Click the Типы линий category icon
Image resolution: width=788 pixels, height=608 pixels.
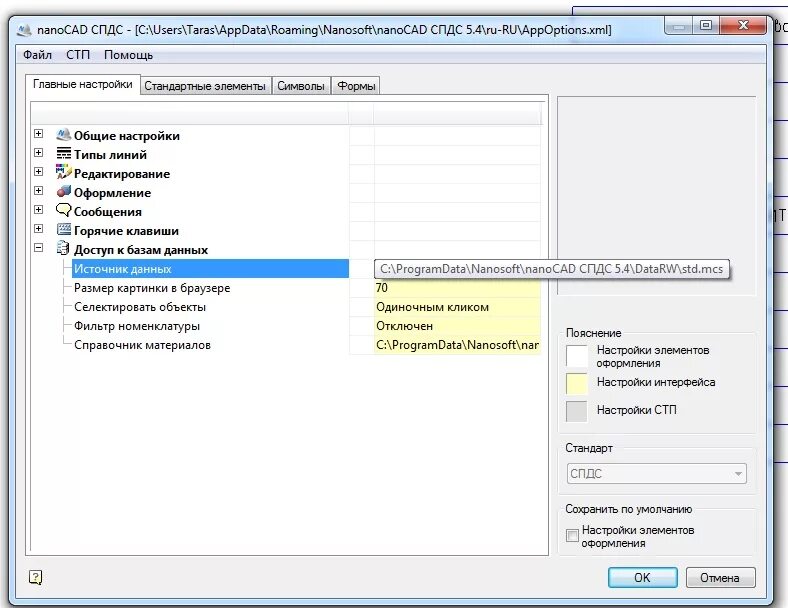(x=63, y=153)
